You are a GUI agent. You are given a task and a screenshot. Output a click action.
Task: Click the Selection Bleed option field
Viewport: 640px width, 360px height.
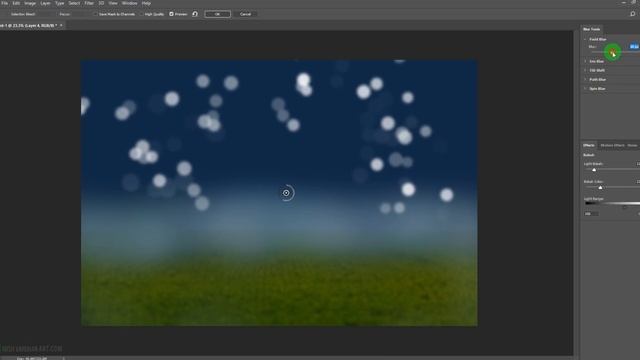click(x=23, y=14)
